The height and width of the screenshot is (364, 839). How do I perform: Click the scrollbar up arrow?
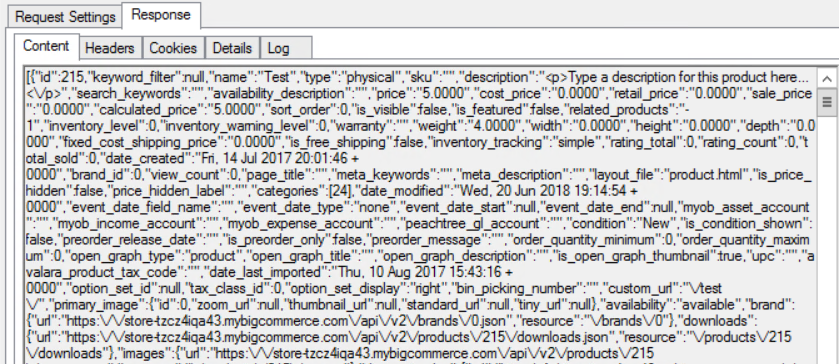pos(827,80)
